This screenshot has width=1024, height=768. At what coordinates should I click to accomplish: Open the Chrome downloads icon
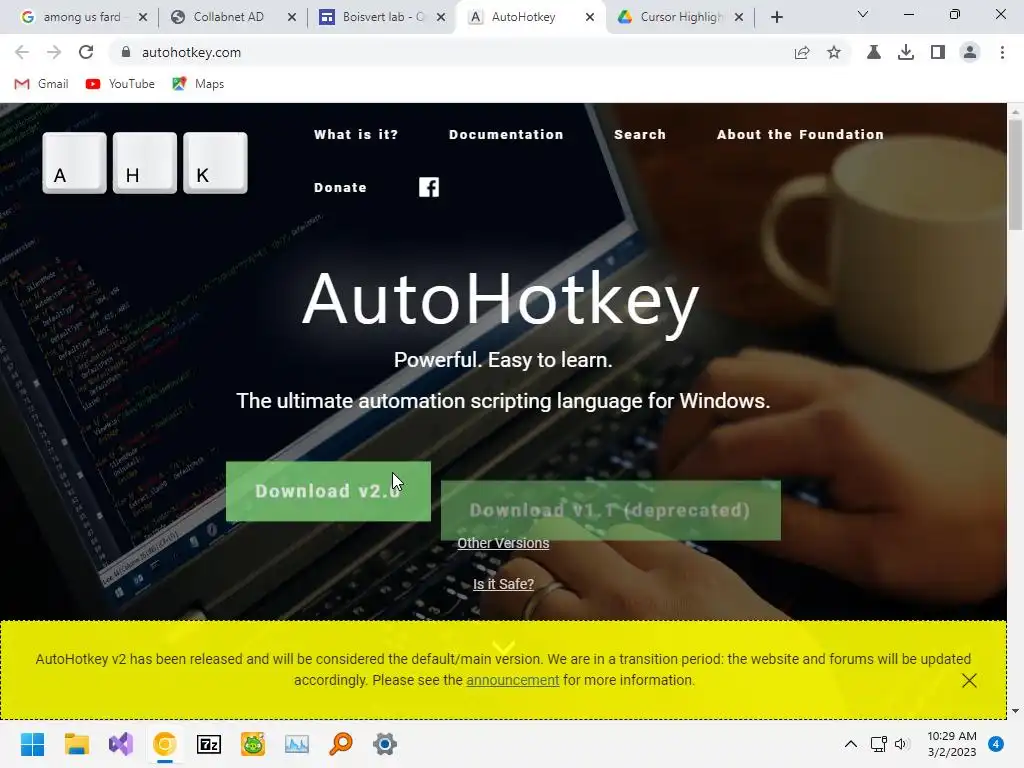tap(906, 52)
